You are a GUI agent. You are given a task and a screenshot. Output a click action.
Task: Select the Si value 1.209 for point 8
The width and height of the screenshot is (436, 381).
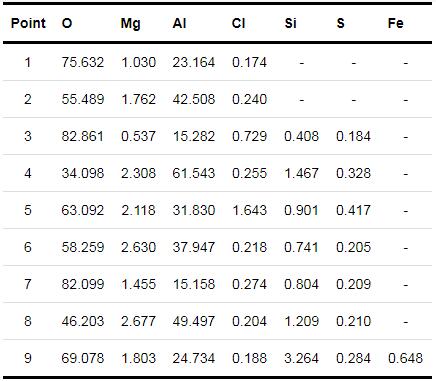point(301,321)
